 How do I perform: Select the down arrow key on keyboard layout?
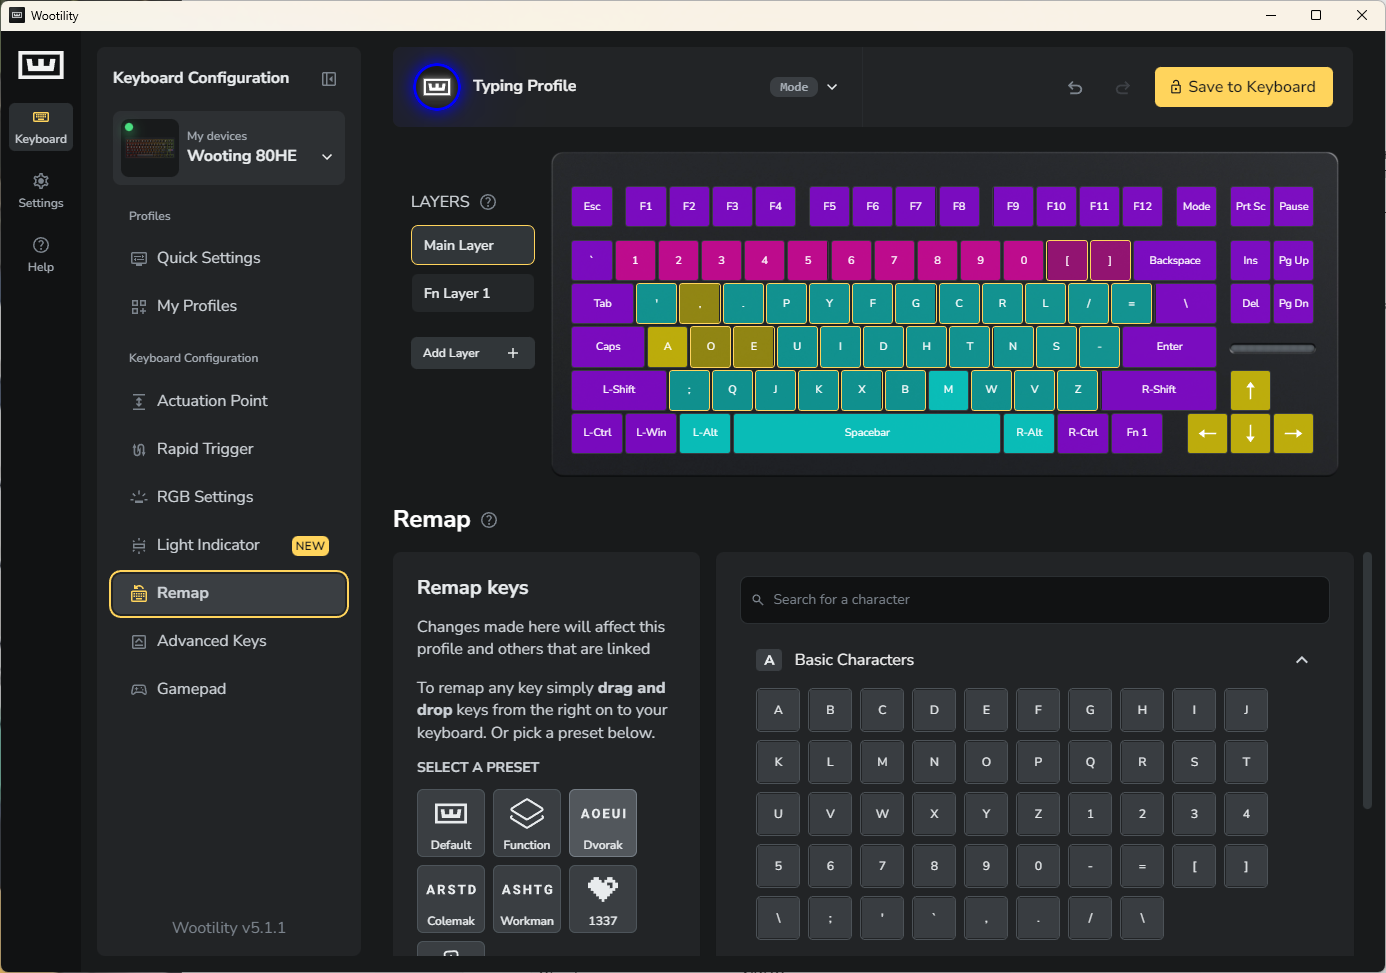pyautogui.click(x=1250, y=433)
